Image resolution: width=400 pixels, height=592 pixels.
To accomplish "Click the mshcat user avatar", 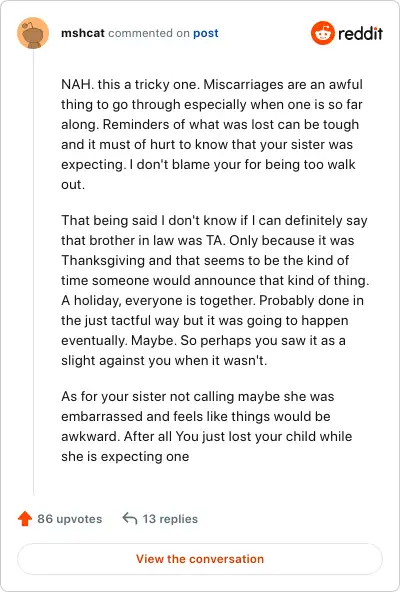I will point(33,33).
